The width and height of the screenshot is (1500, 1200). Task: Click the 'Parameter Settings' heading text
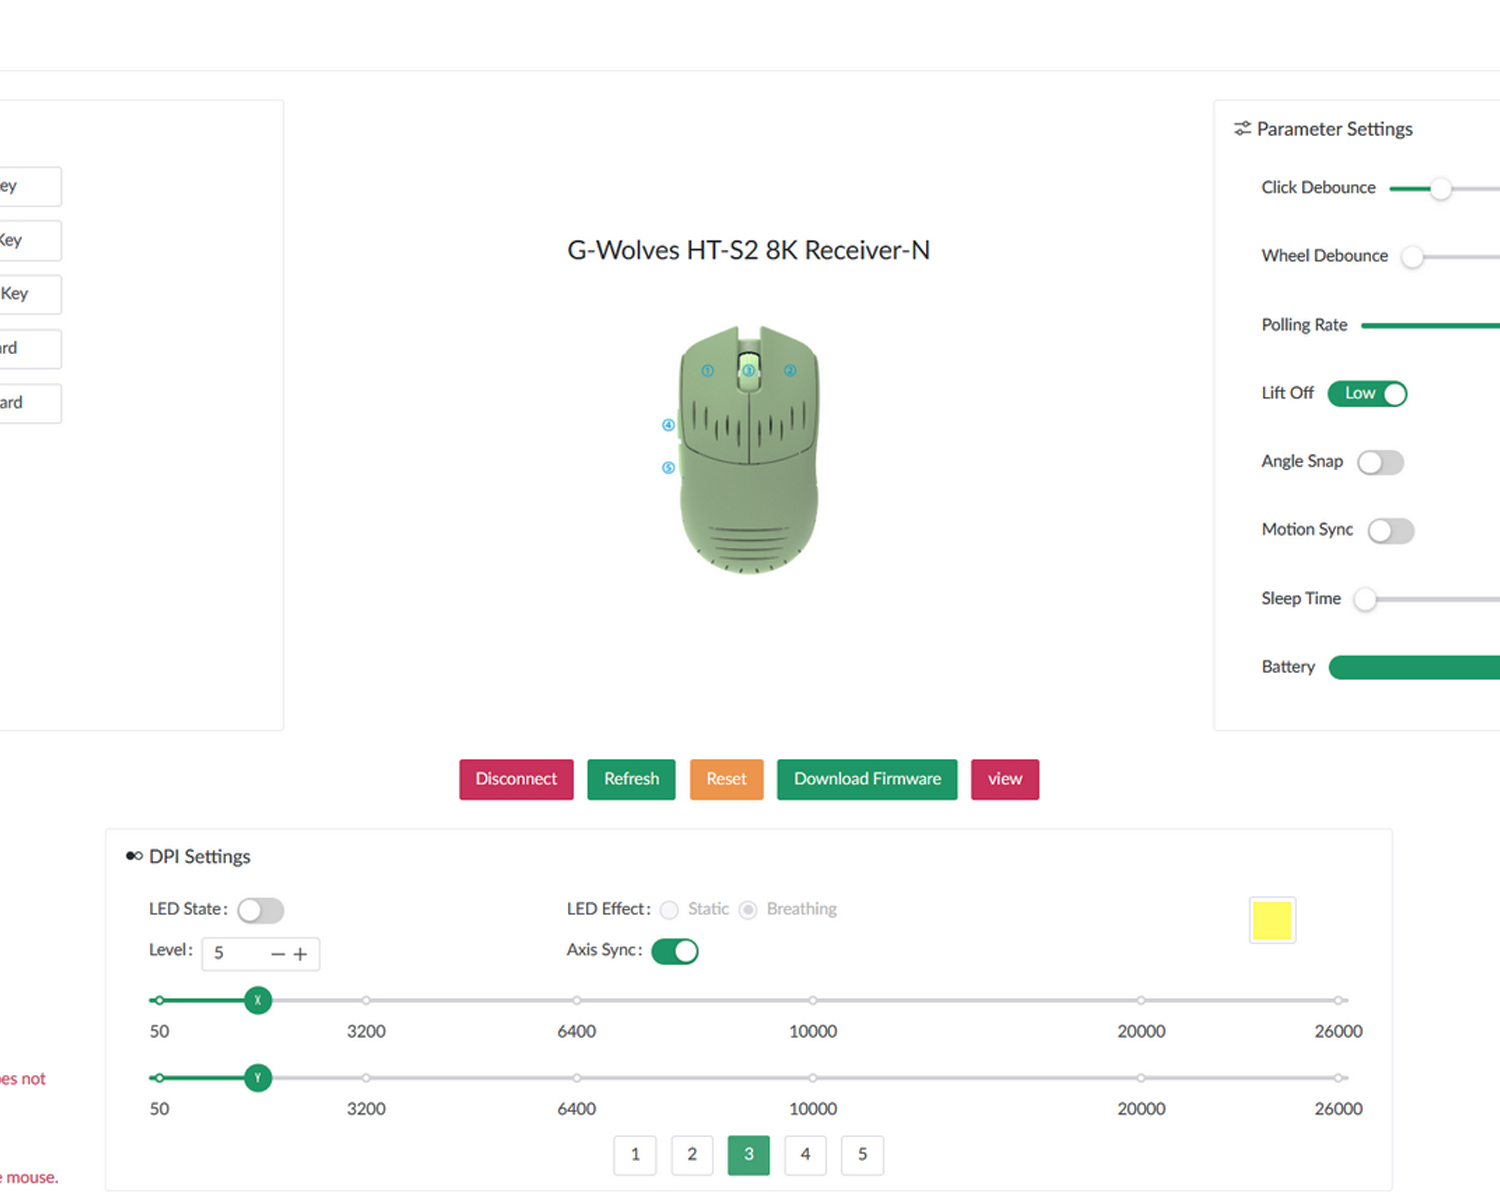(1335, 129)
